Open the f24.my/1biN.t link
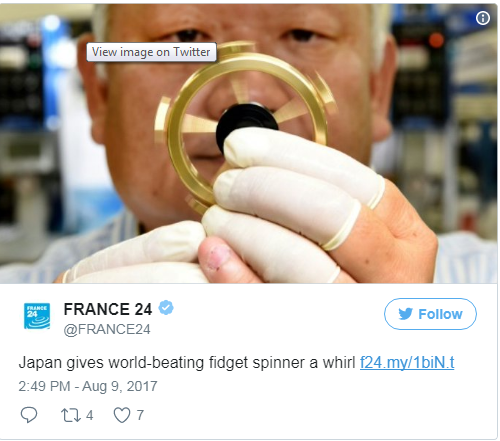This screenshot has width=500, height=441. tap(407, 363)
